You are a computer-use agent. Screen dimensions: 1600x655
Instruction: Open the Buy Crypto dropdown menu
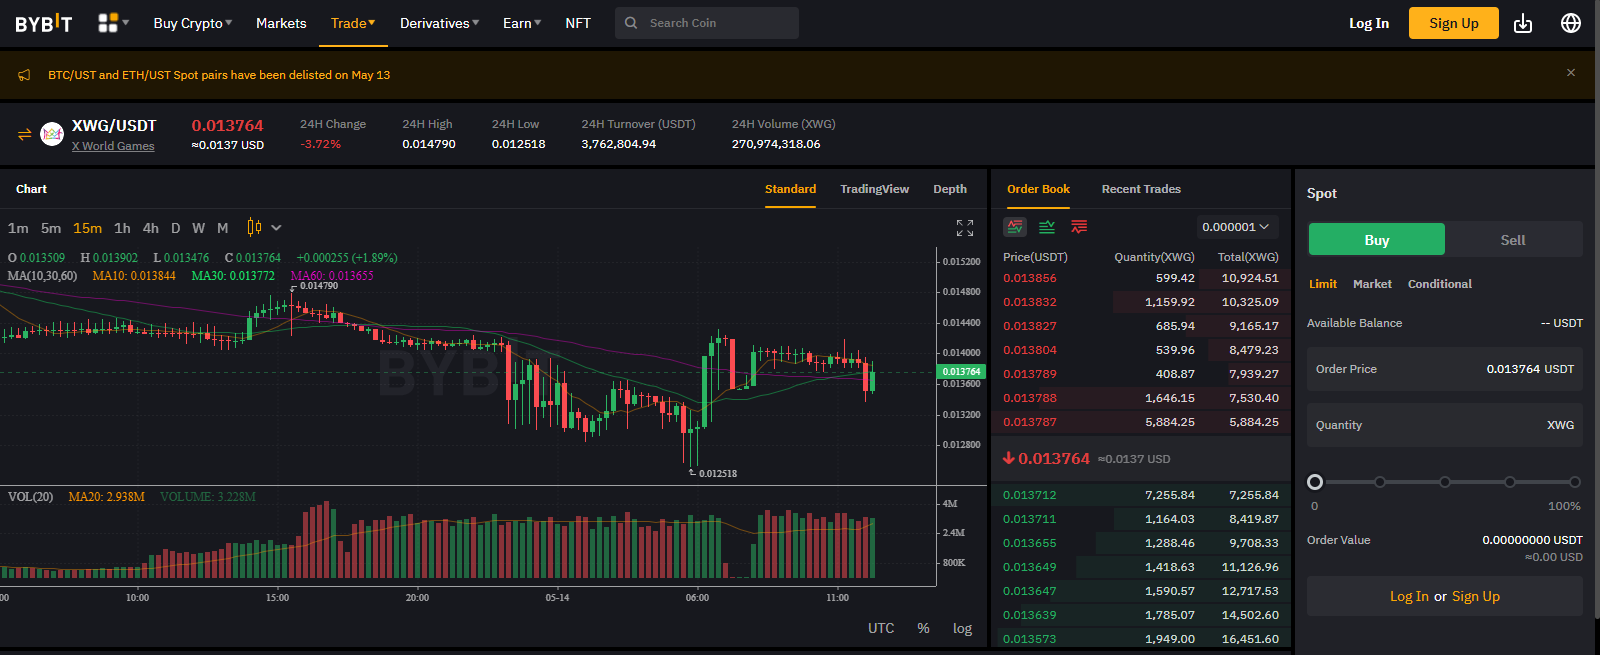click(193, 23)
